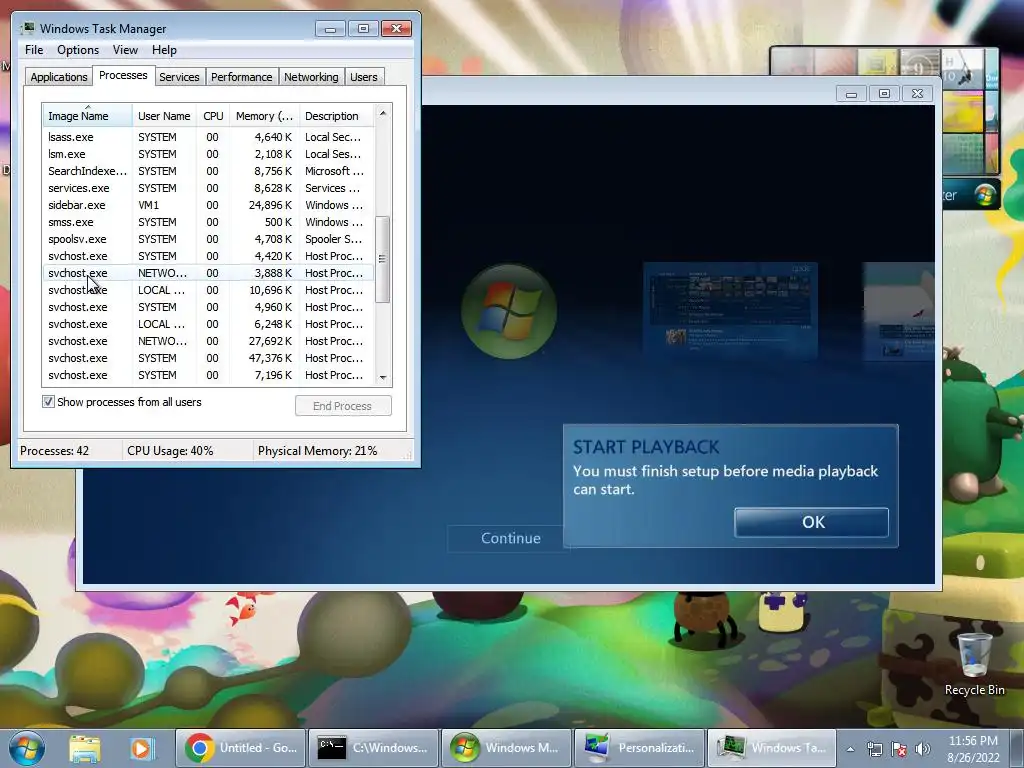This screenshot has width=1024, height=768.
Task: Click the Processes: 42 status entry
Action: 54,451
